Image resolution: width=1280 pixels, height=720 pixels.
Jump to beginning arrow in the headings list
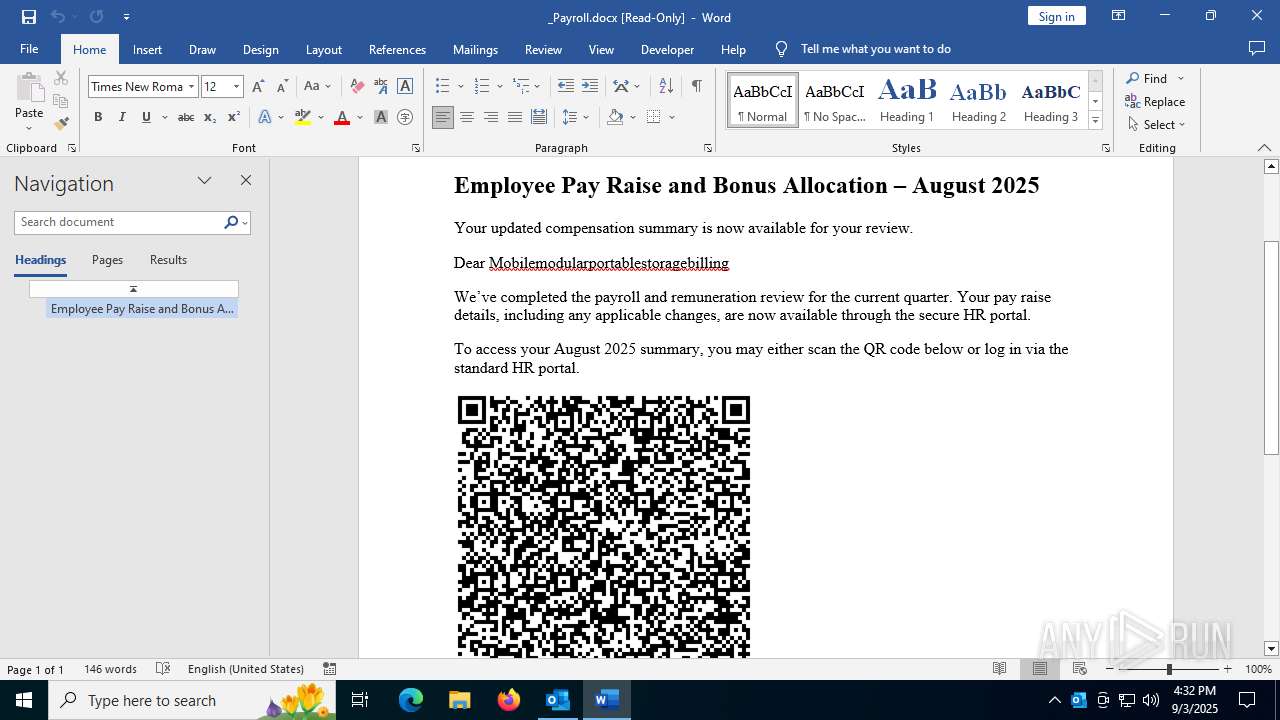point(133,289)
